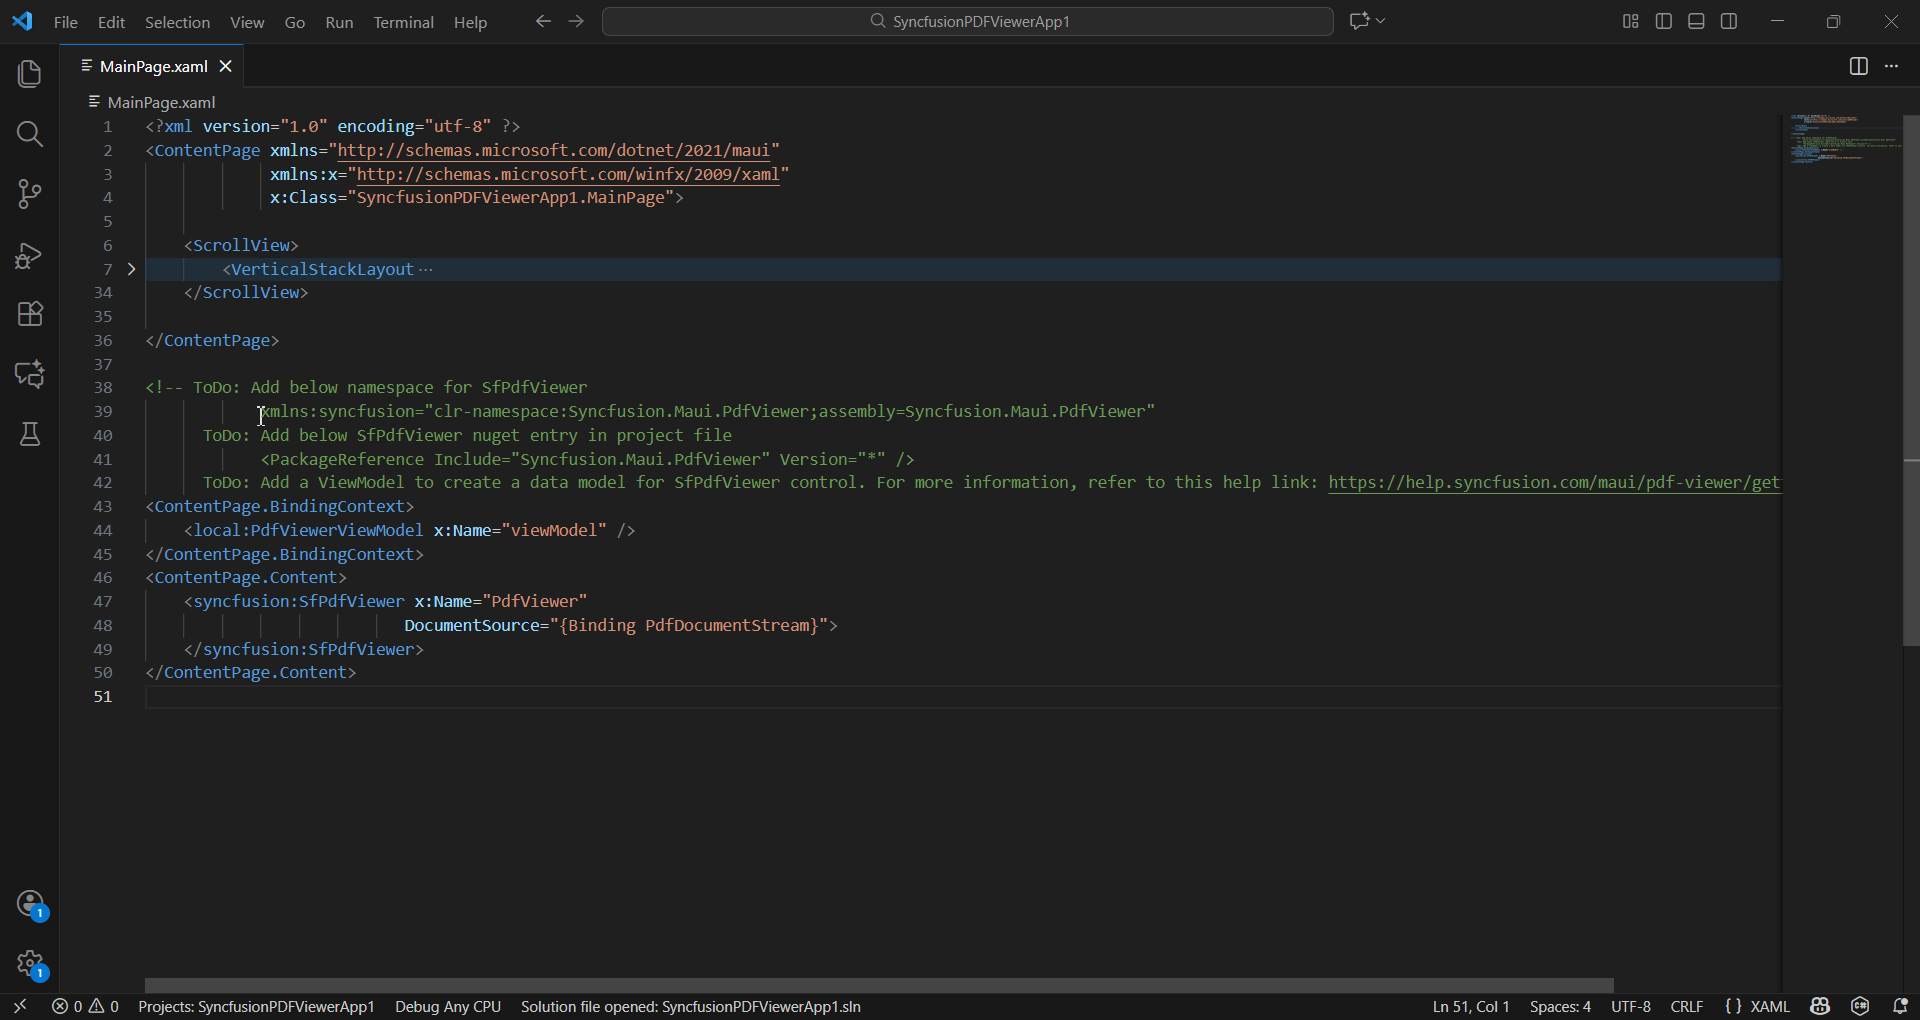The width and height of the screenshot is (1920, 1020).
Task: Open notifications bell
Action: click(x=1900, y=1006)
